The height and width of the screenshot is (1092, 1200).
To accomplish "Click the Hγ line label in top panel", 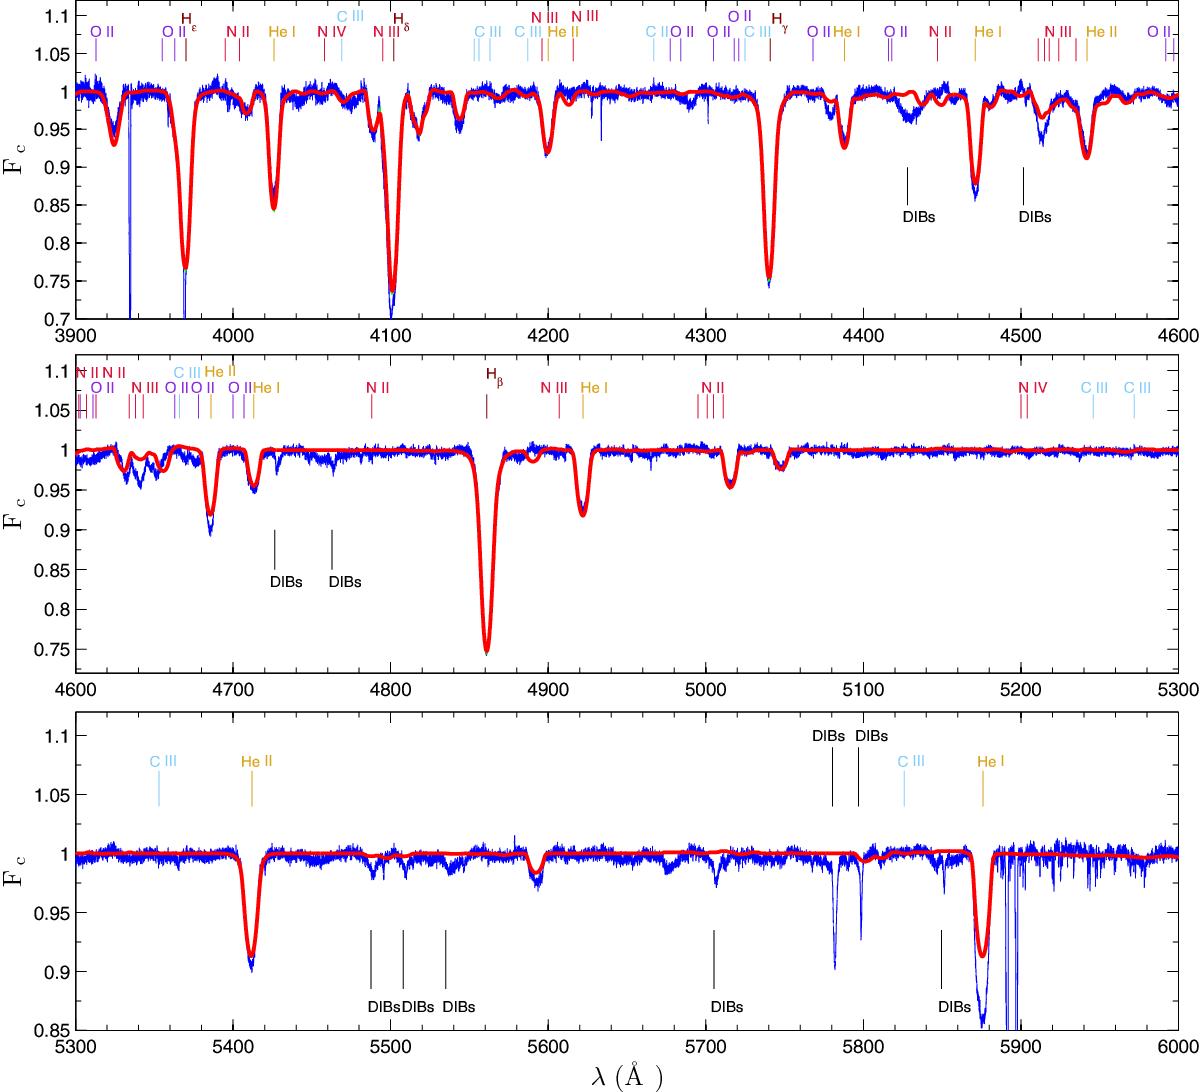I will pyautogui.click(x=779, y=19).
